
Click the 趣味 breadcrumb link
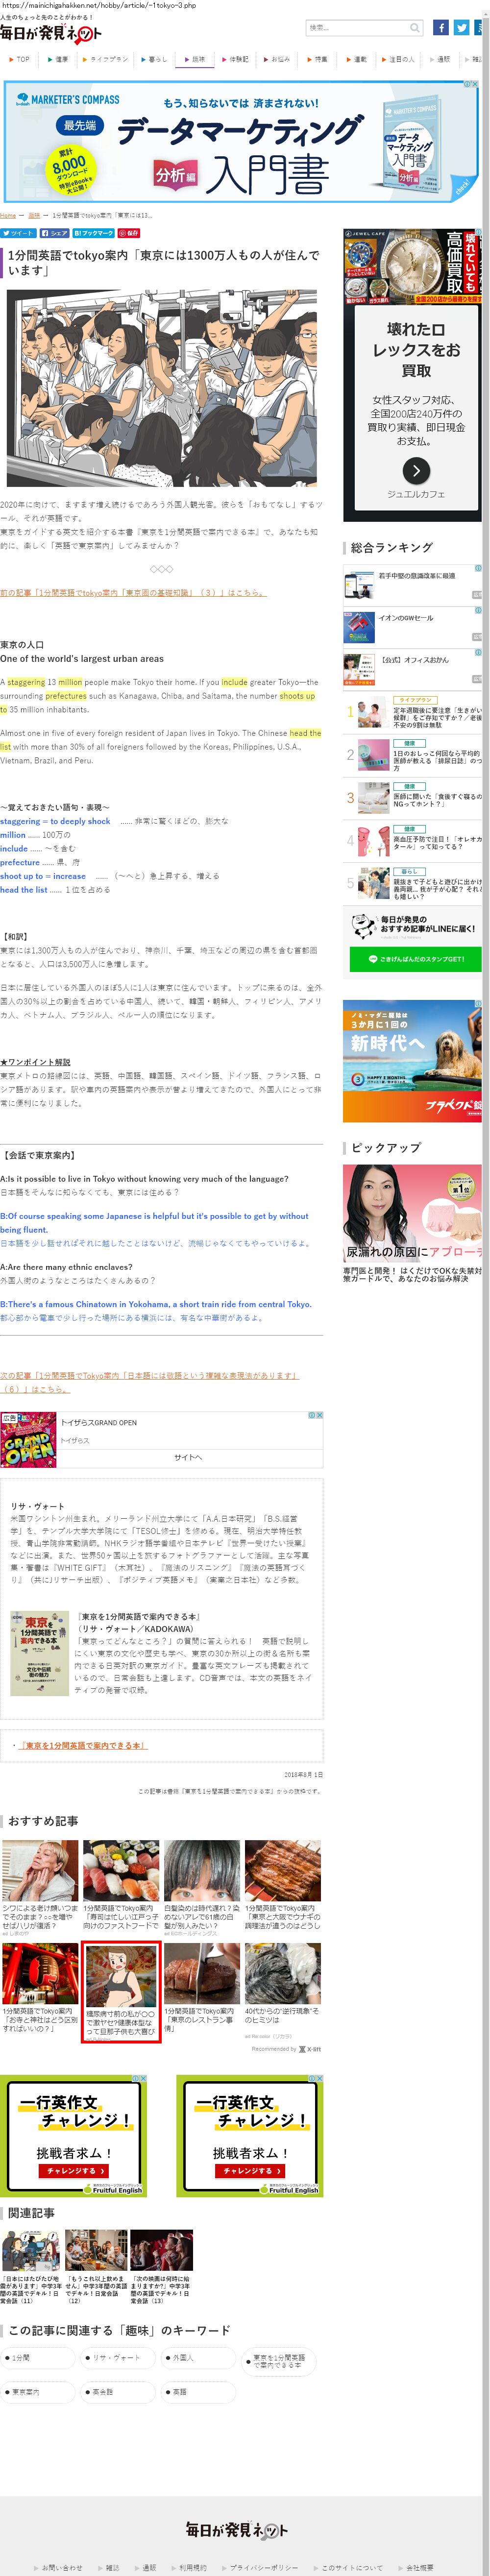click(34, 215)
